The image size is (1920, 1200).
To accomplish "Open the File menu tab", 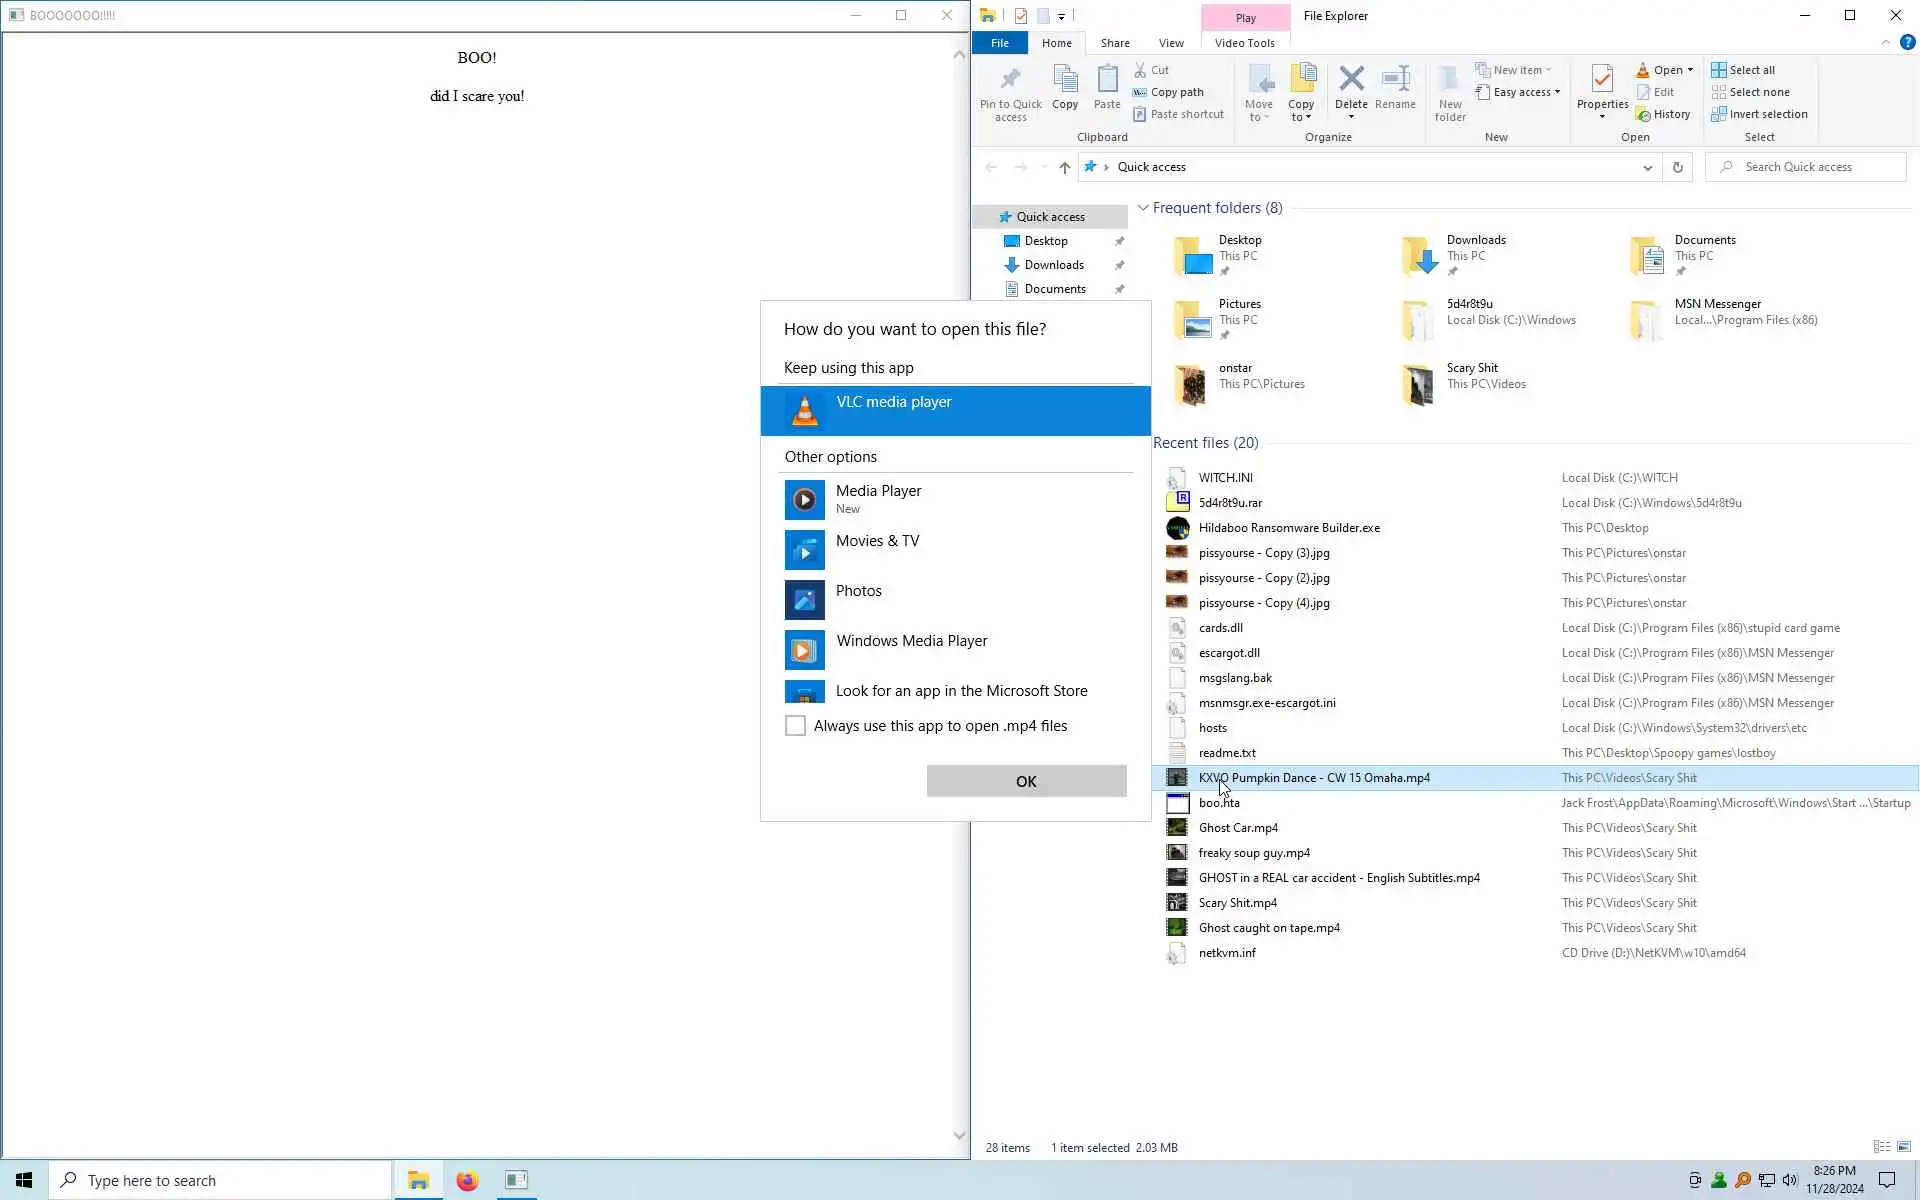I will click(x=999, y=43).
